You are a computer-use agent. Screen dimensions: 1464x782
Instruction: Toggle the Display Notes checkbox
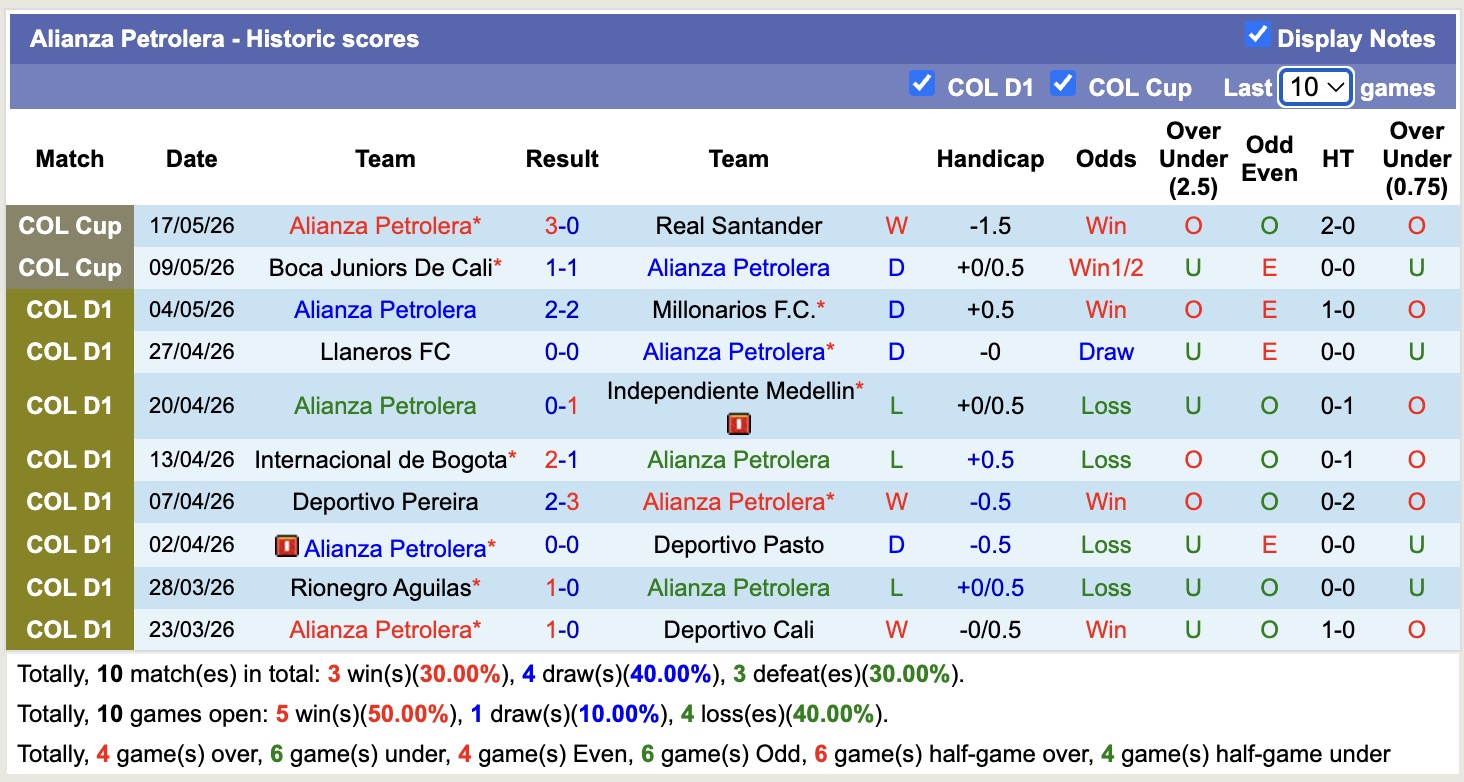(1257, 35)
